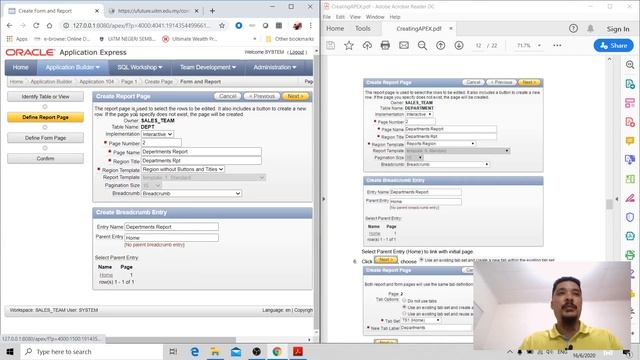Open the Chrome three-dot menu
Image resolution: width=640 pixels, height=360 pixels.
311,25
